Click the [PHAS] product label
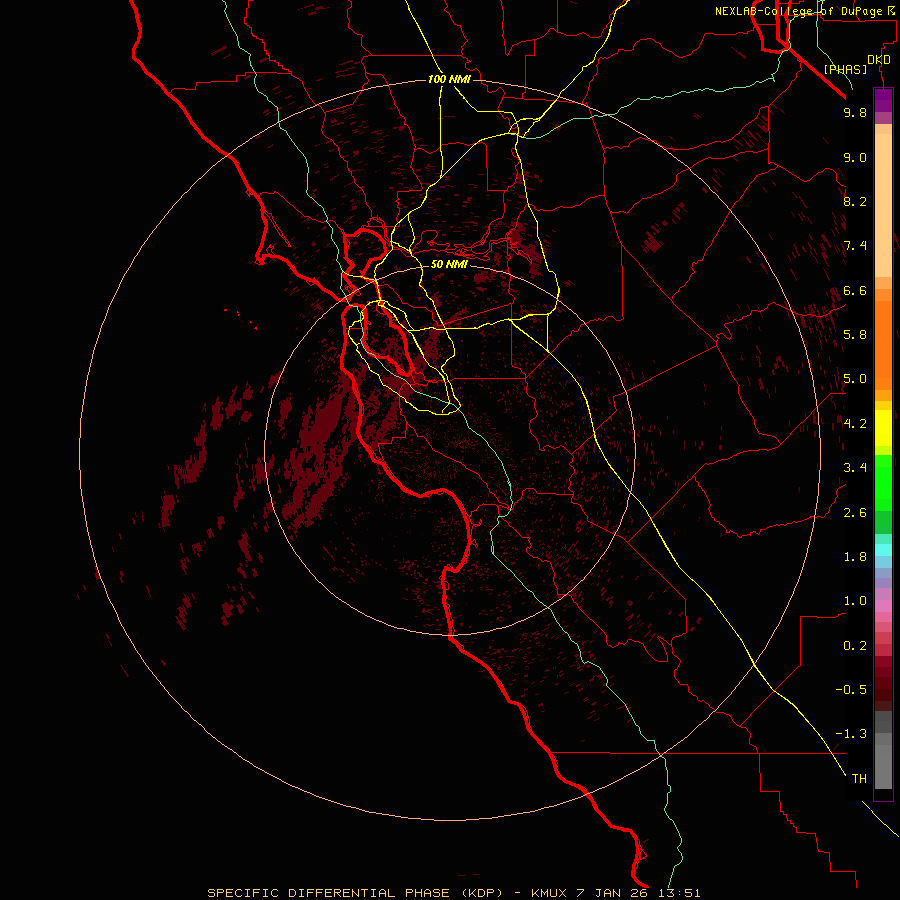This screenshot has width=900, height=900. 845,69
